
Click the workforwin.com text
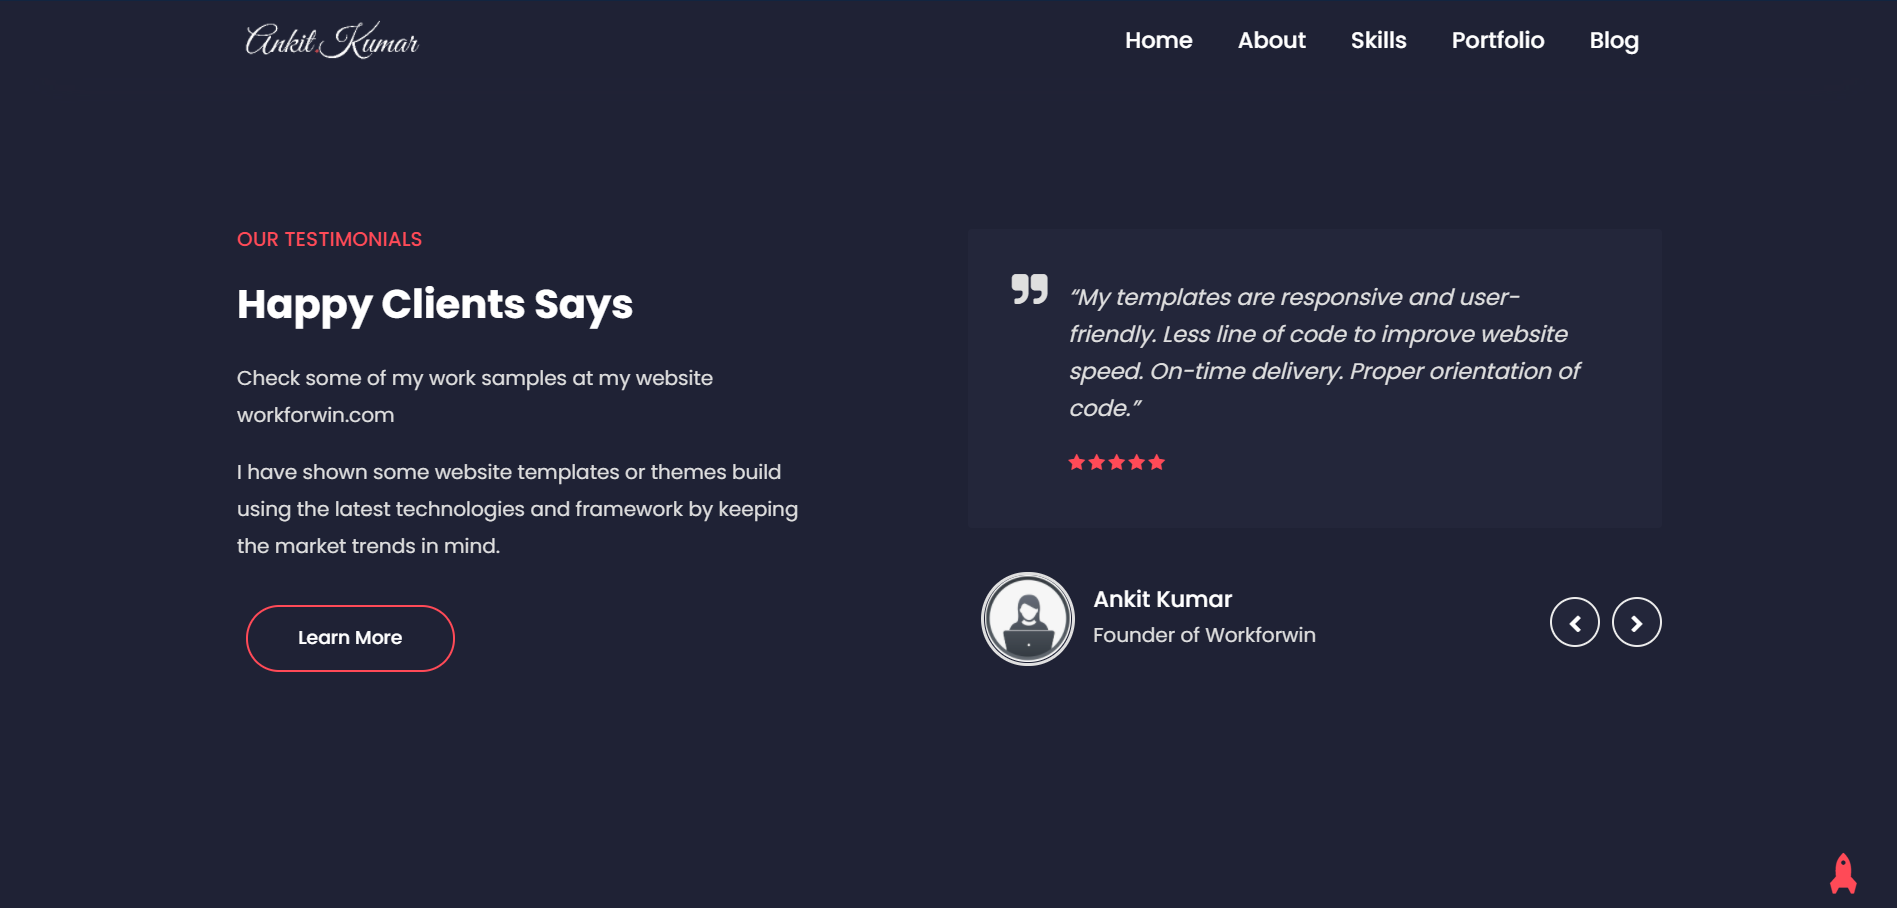pos(315,415)
